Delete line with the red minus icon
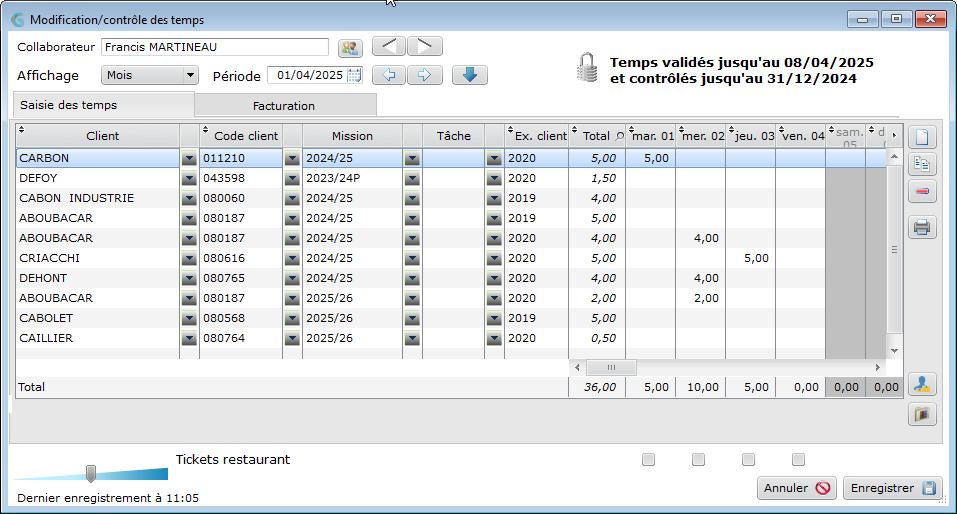 point(922,191)
